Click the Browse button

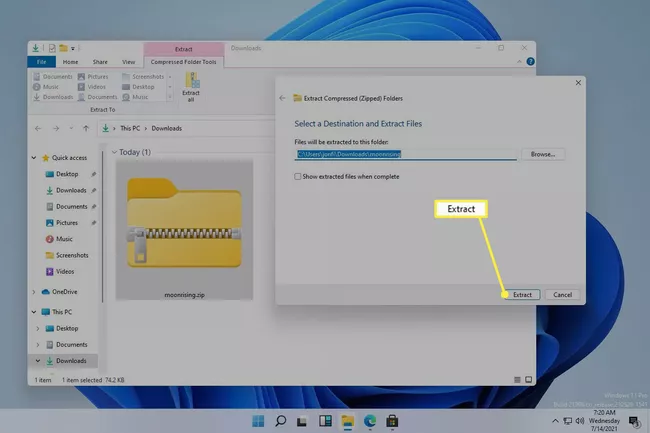click(x=542, y=154)
